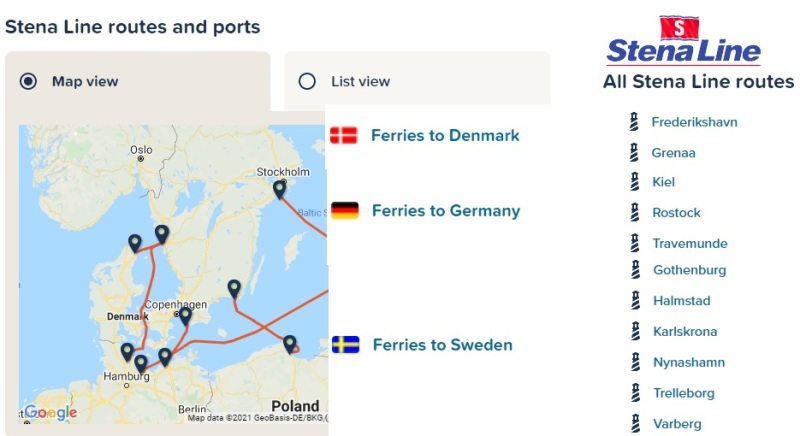Open the Travemunde route link
The image size is (800, 436).
[x=690, y=243]
